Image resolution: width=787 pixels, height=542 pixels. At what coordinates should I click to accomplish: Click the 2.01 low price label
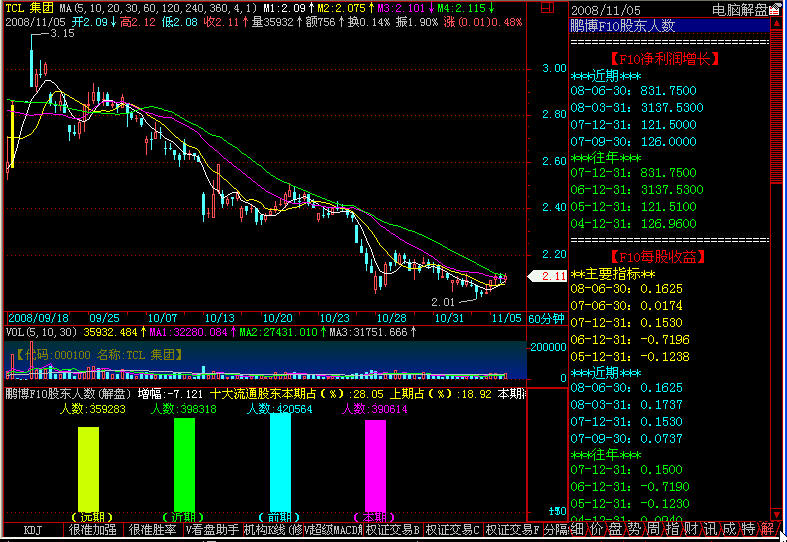coord(442,302)
